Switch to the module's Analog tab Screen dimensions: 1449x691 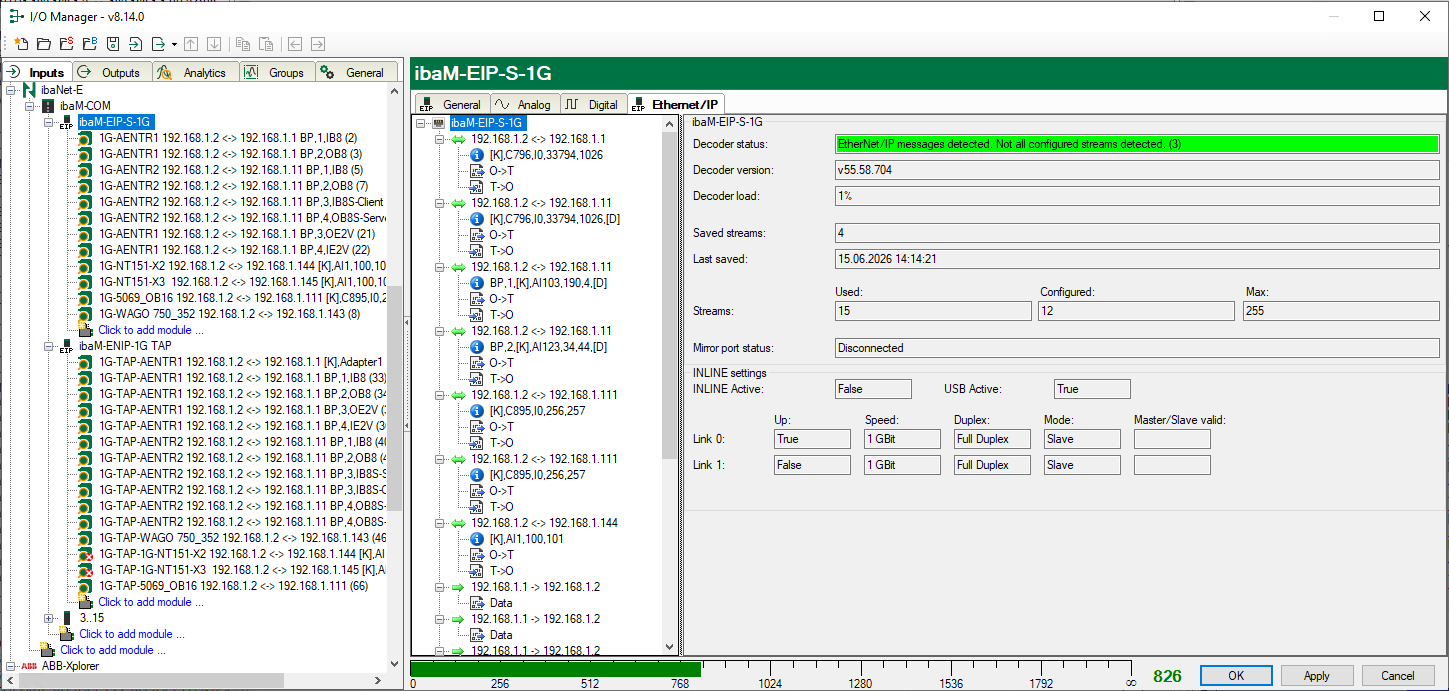[524, 104]
